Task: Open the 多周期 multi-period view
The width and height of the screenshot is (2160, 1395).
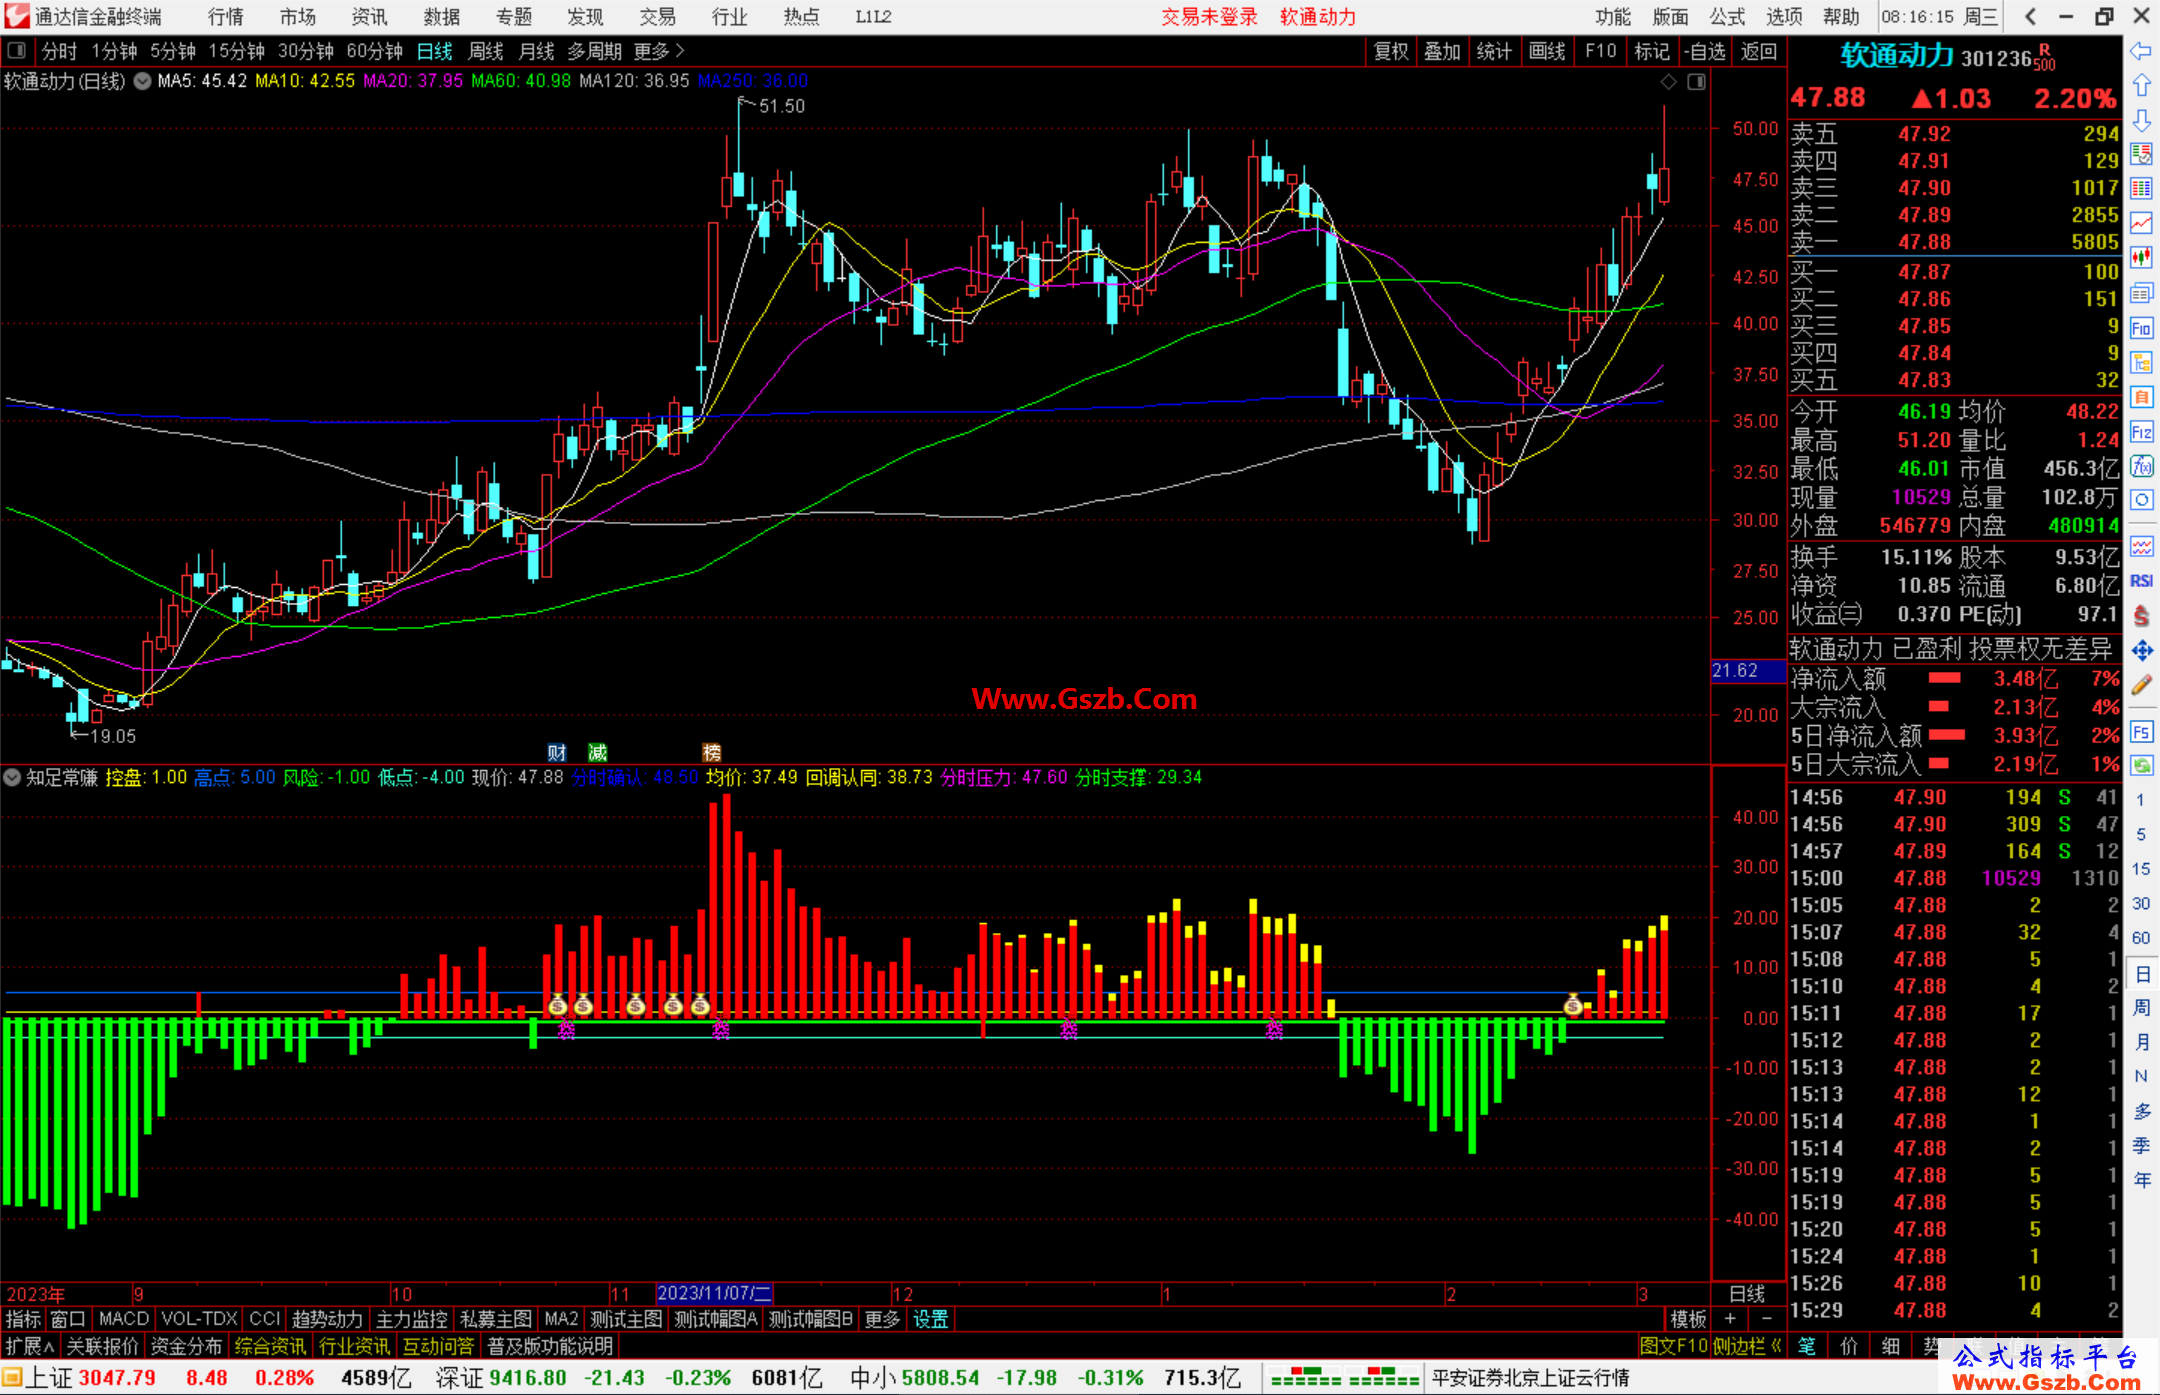Action: 594,50
